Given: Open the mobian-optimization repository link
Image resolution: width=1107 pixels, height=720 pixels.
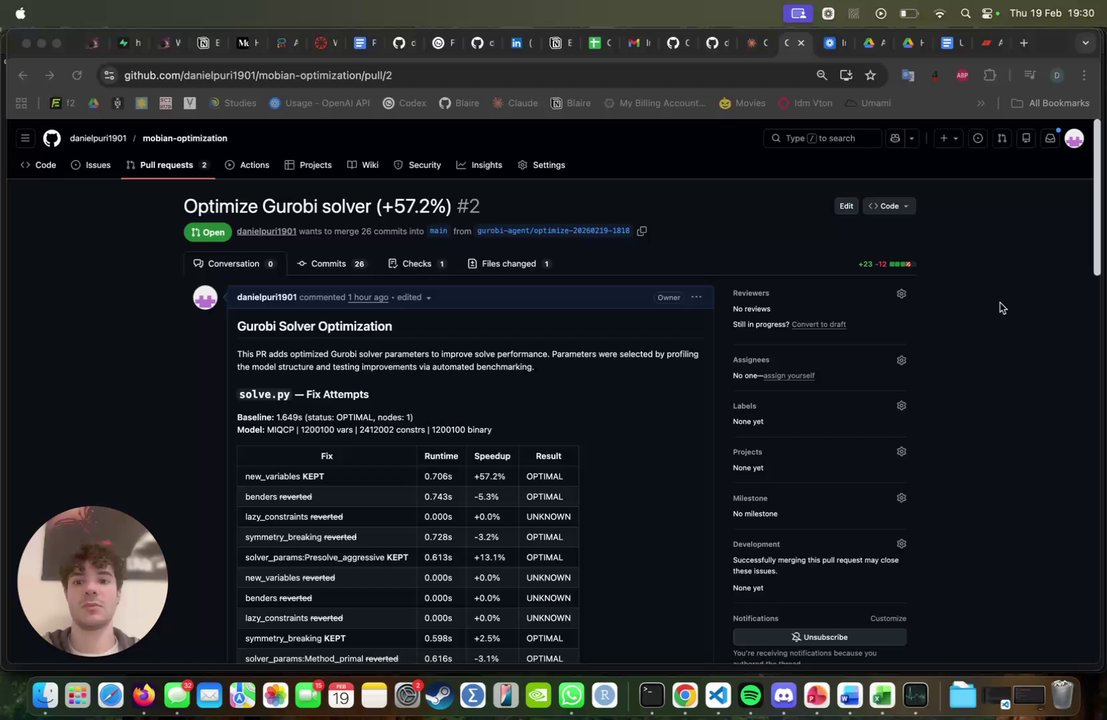Looking at the screenshot, I should point(185,138).
